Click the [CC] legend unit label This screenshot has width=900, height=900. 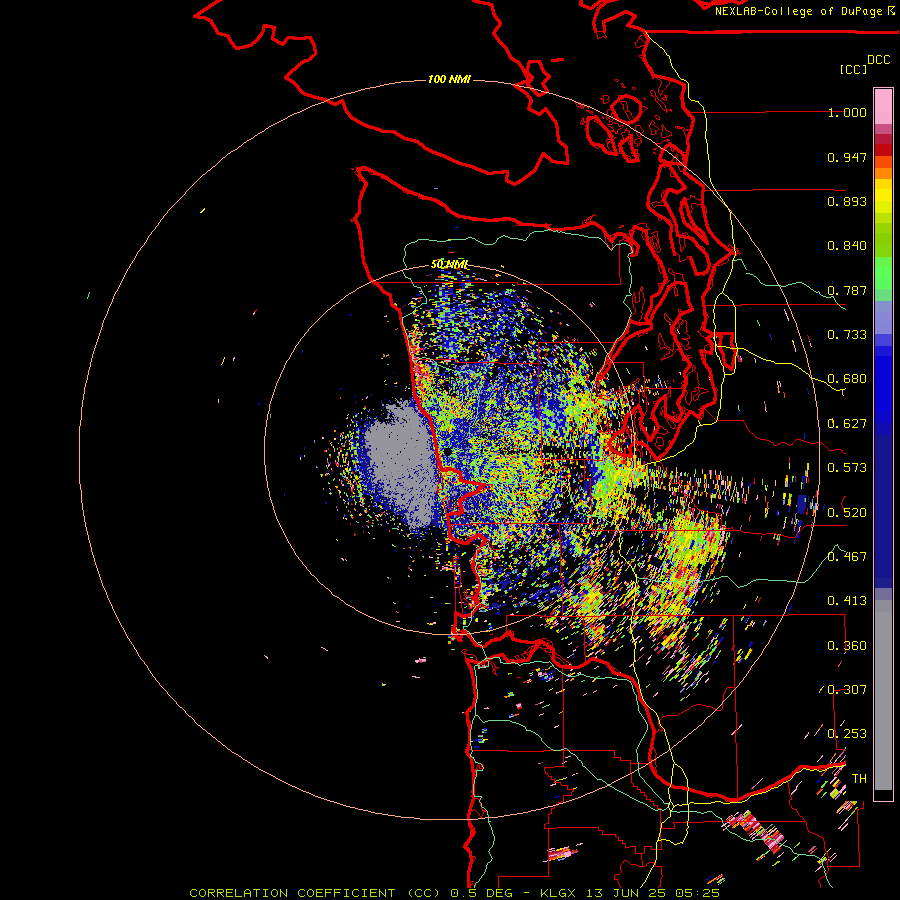coord(853,69)
